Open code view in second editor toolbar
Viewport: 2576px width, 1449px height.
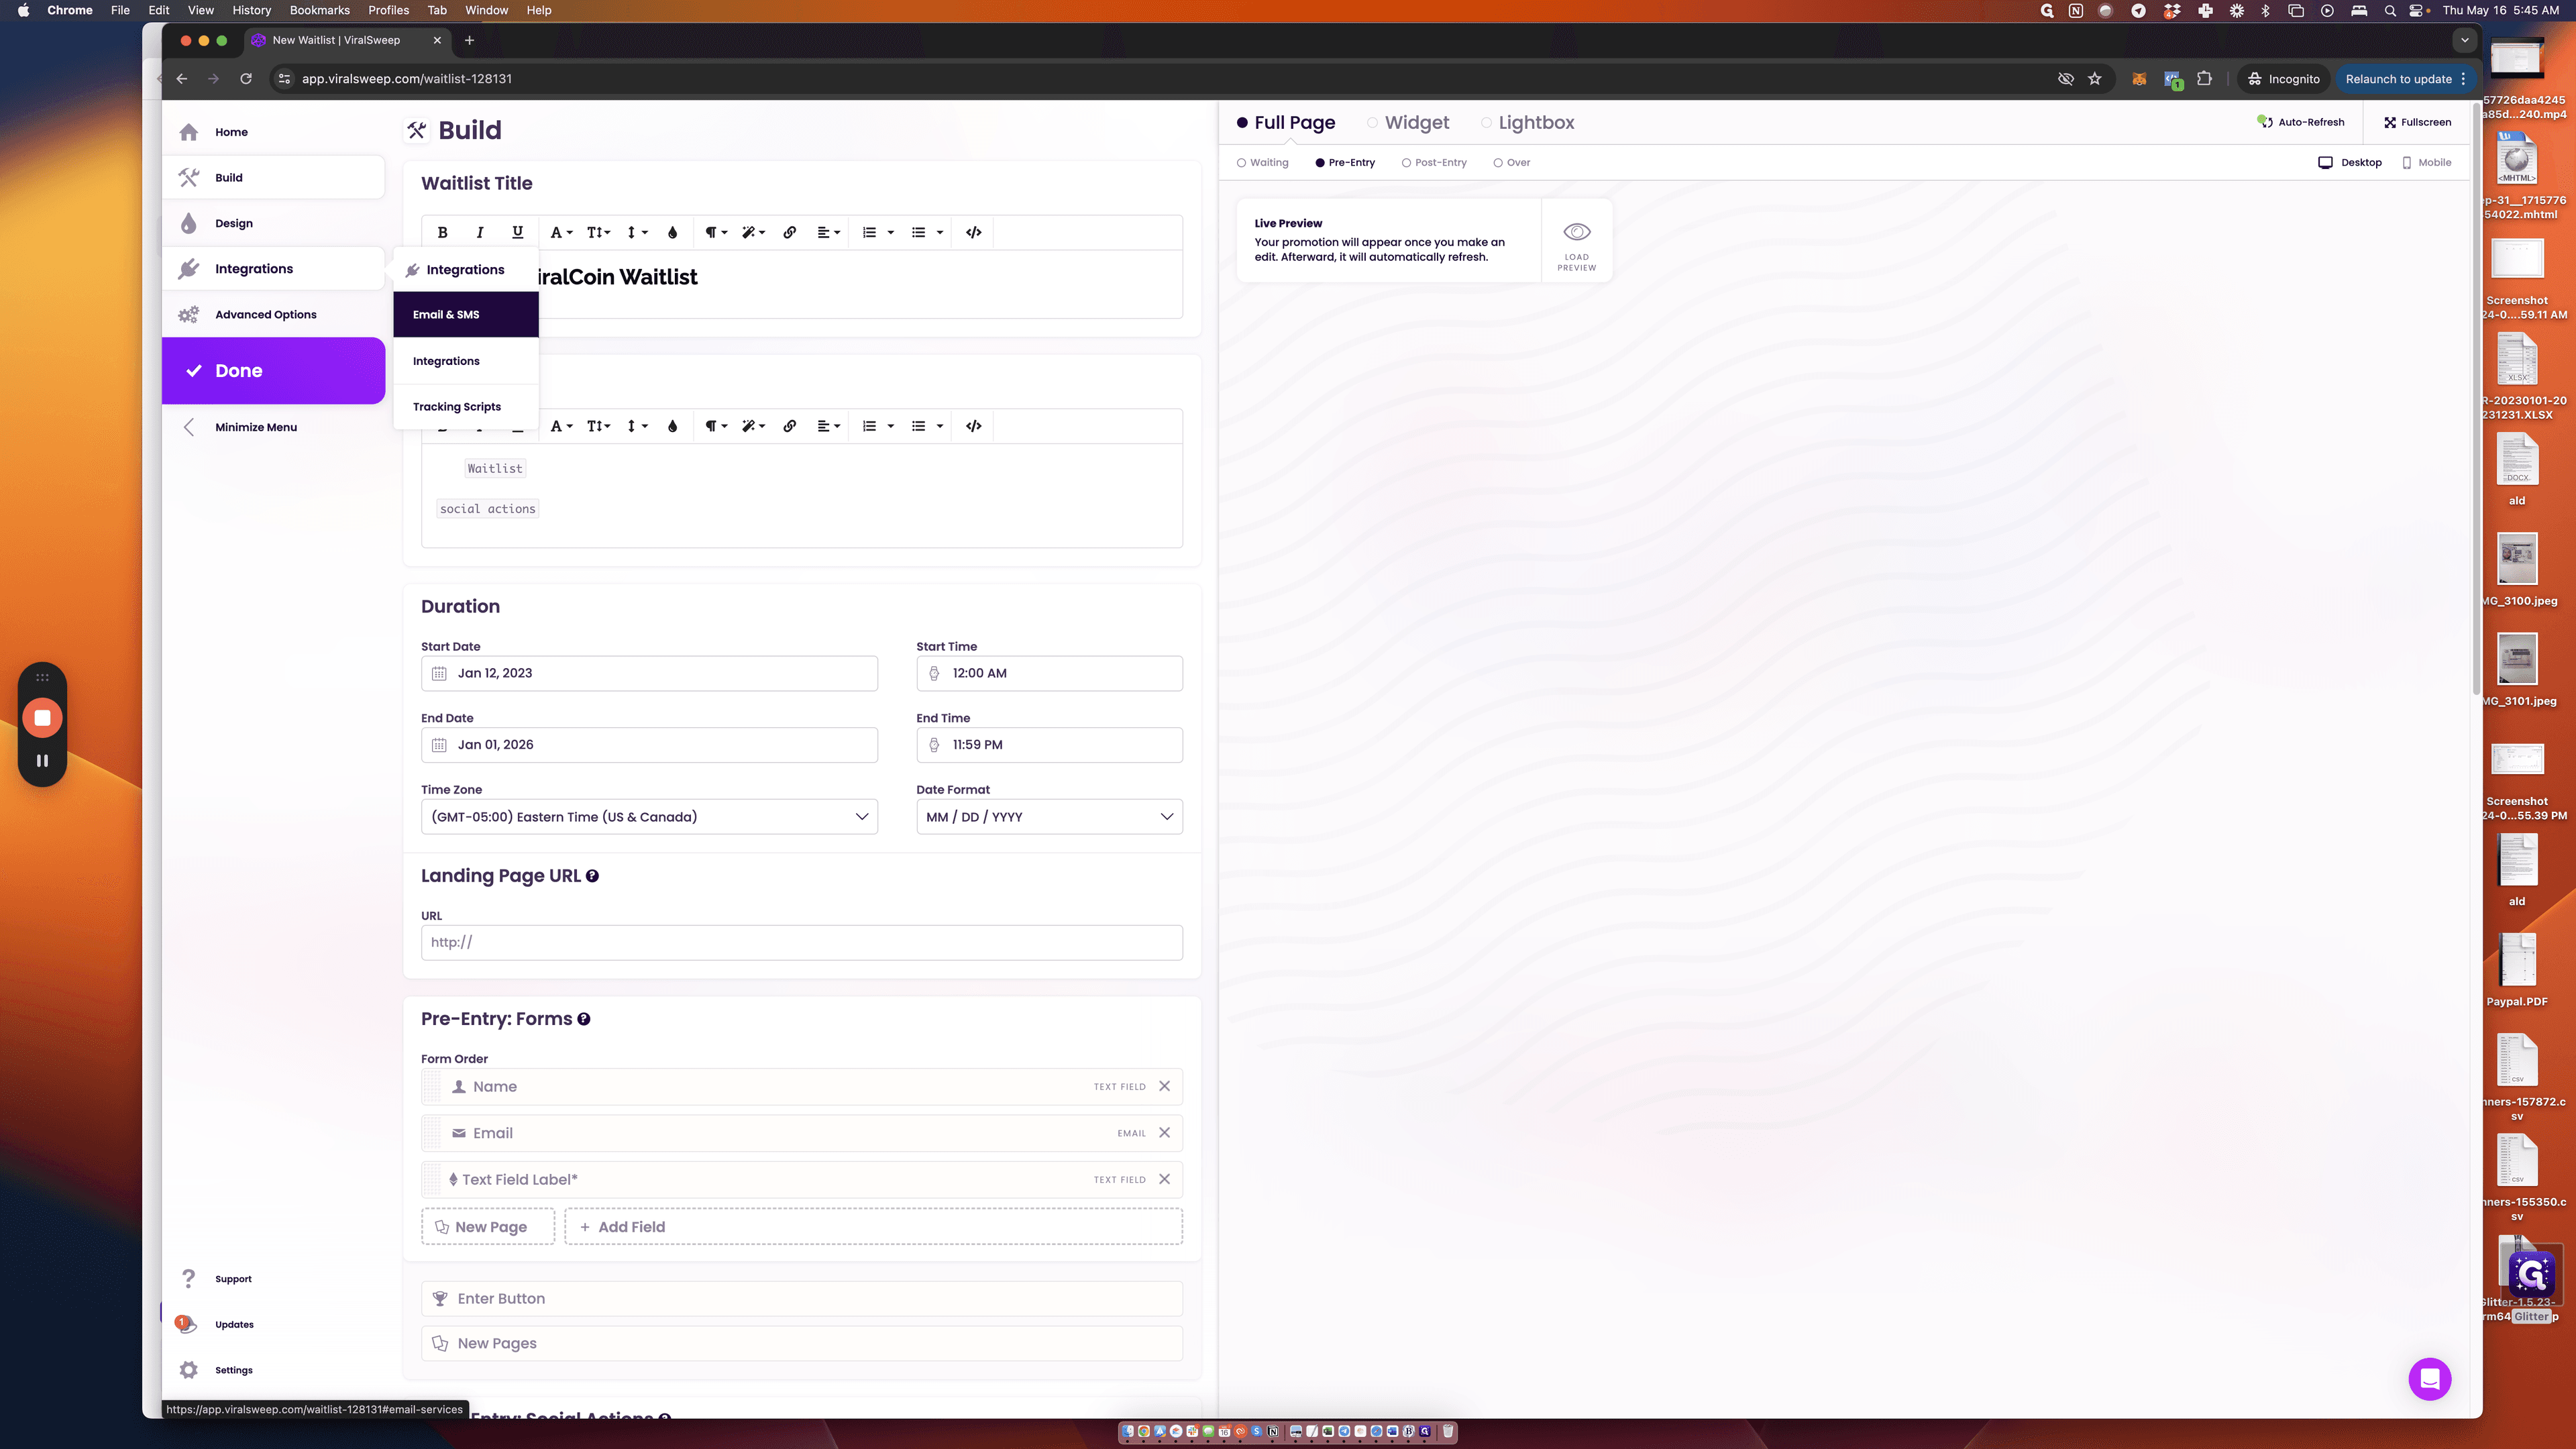coord(973,426)
